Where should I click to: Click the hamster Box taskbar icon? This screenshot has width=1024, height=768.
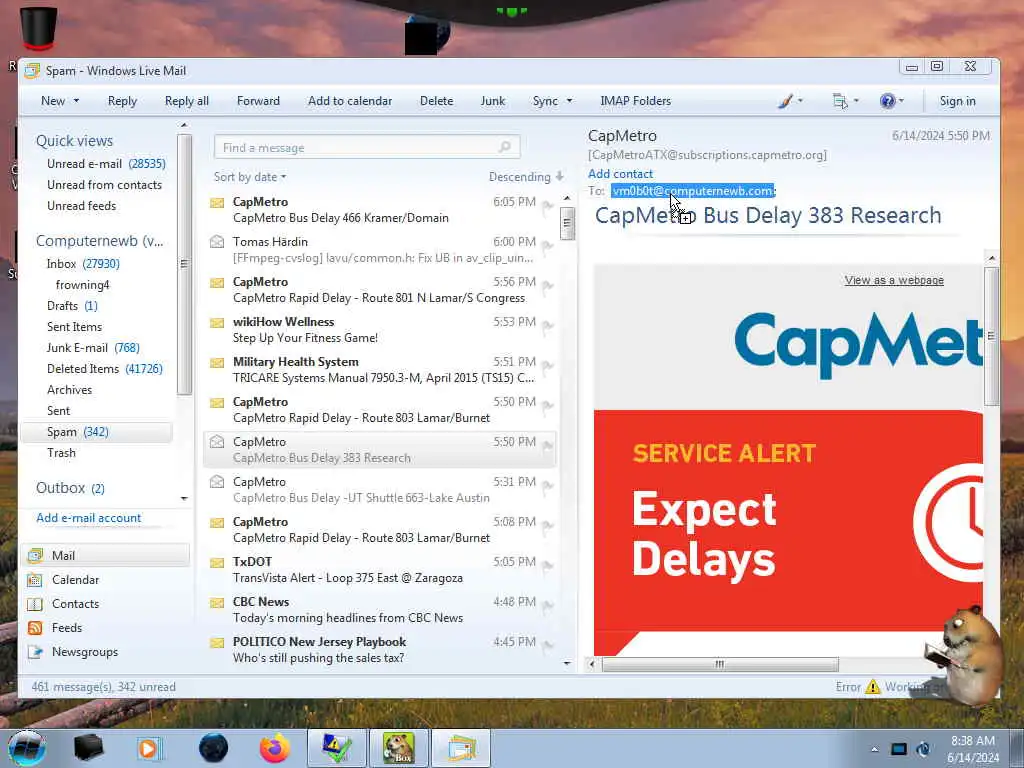399,748
